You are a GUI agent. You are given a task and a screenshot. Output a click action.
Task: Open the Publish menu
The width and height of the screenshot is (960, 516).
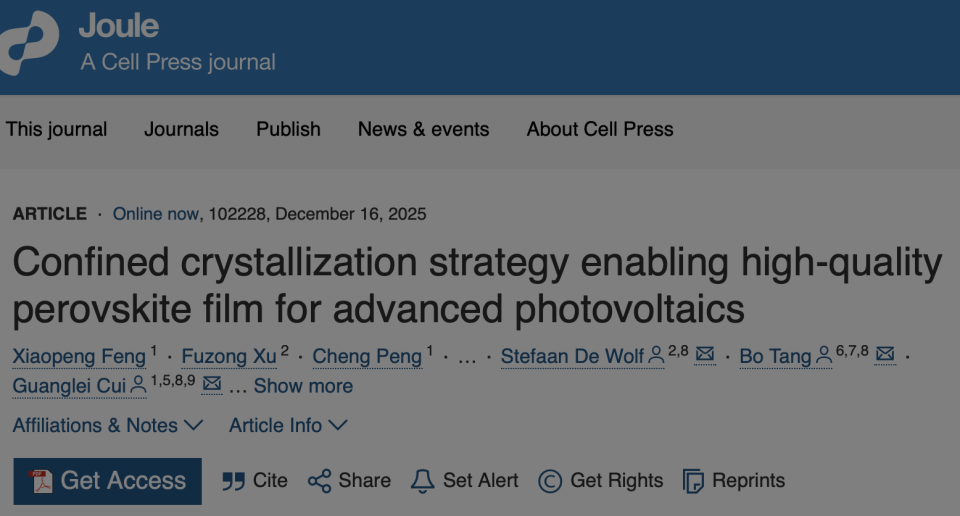[x=288, y=129]
